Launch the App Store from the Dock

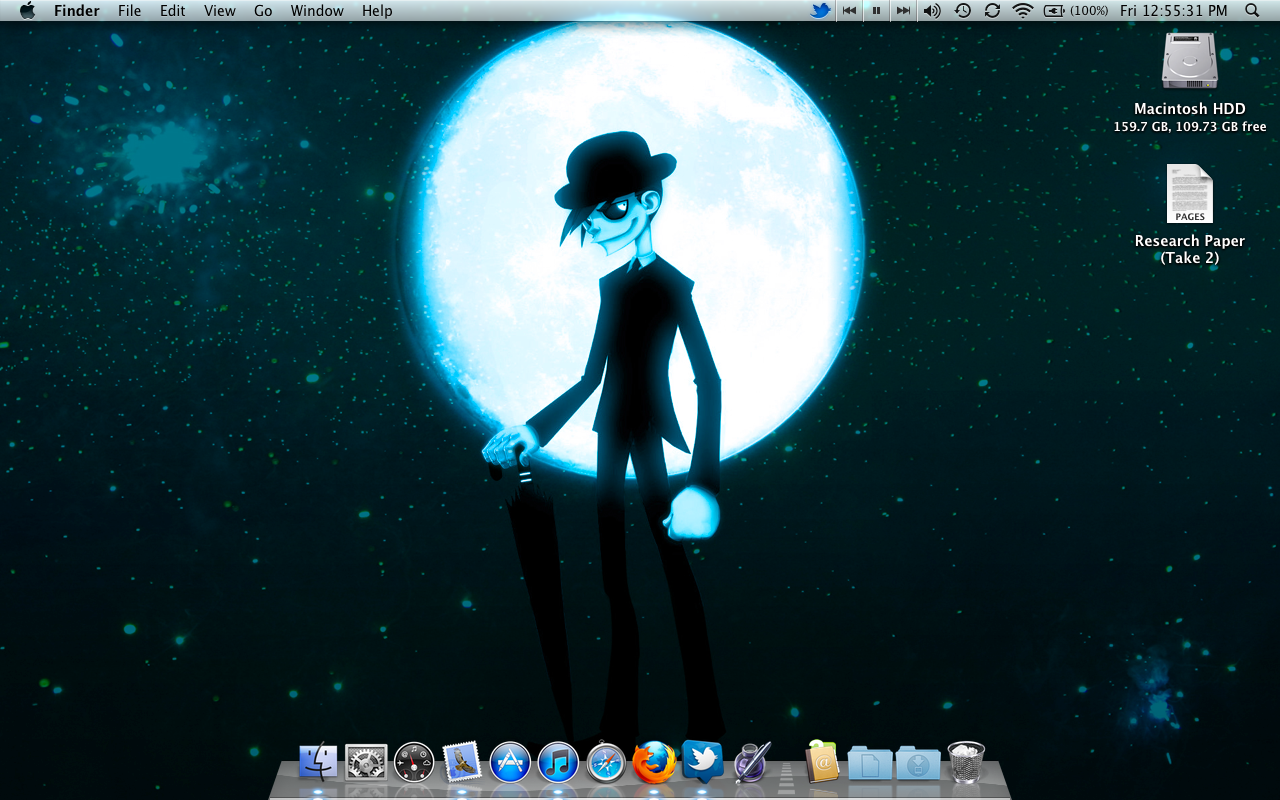(x=510, y=762)
